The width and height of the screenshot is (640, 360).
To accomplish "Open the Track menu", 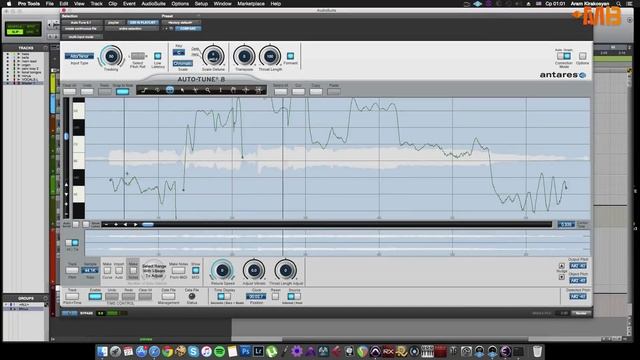I will (96, 4).
